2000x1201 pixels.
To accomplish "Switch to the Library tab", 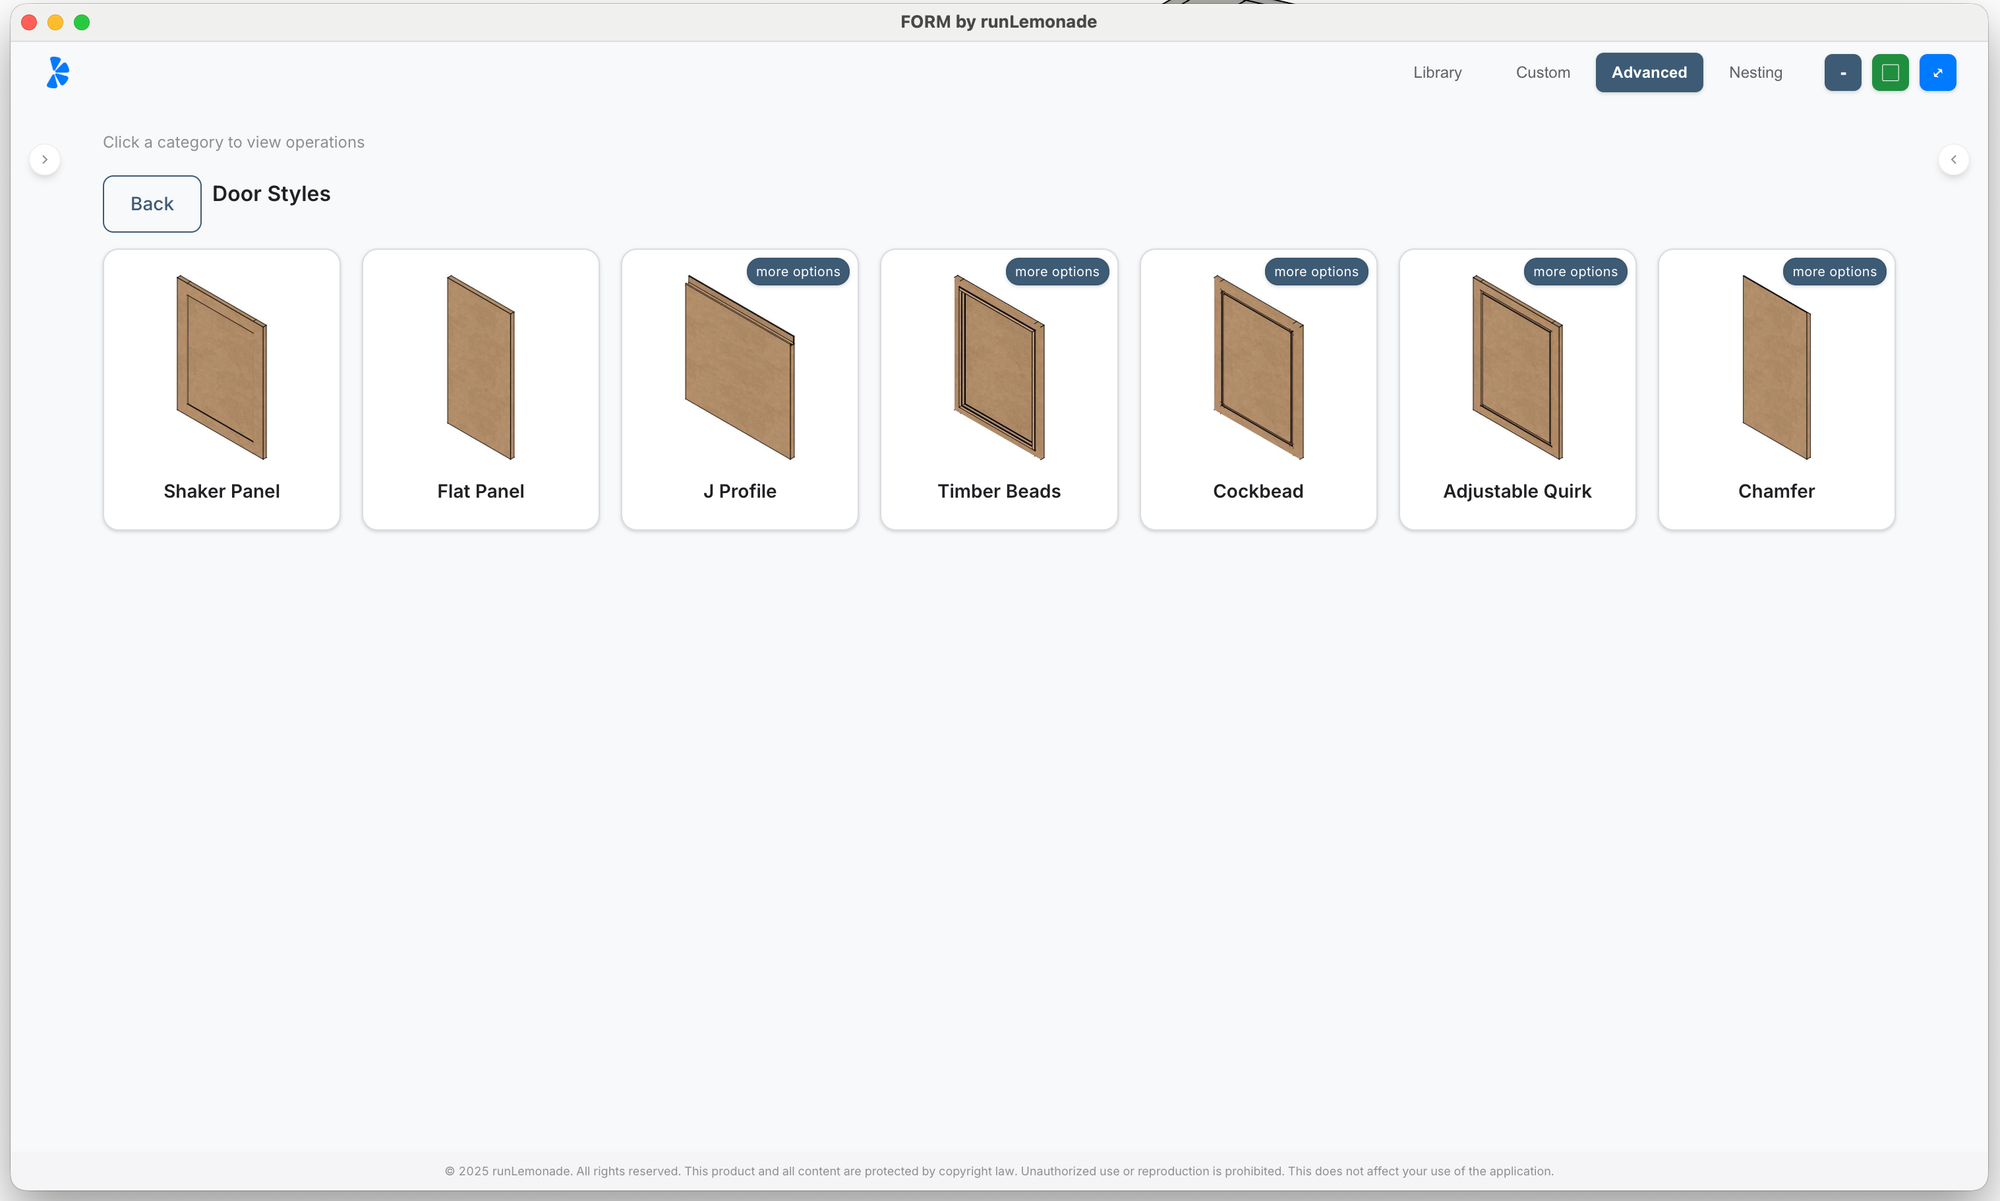I will [1437, 72].
